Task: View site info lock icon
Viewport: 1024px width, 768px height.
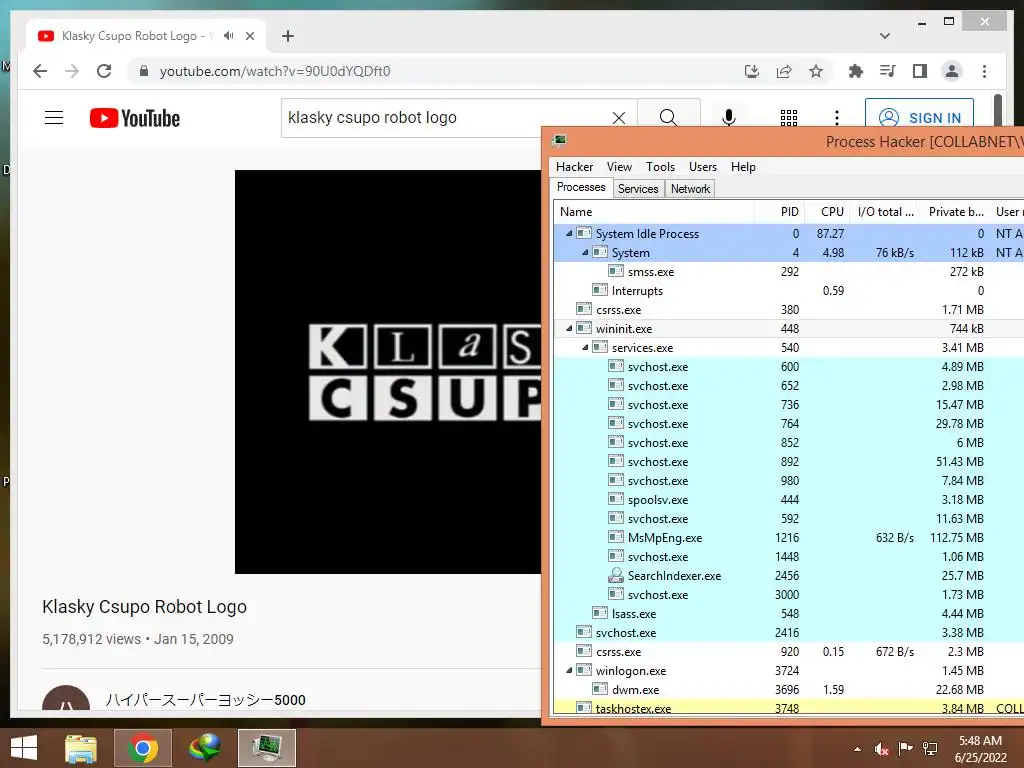Action: pyautogui.click(x=144, y=71)
